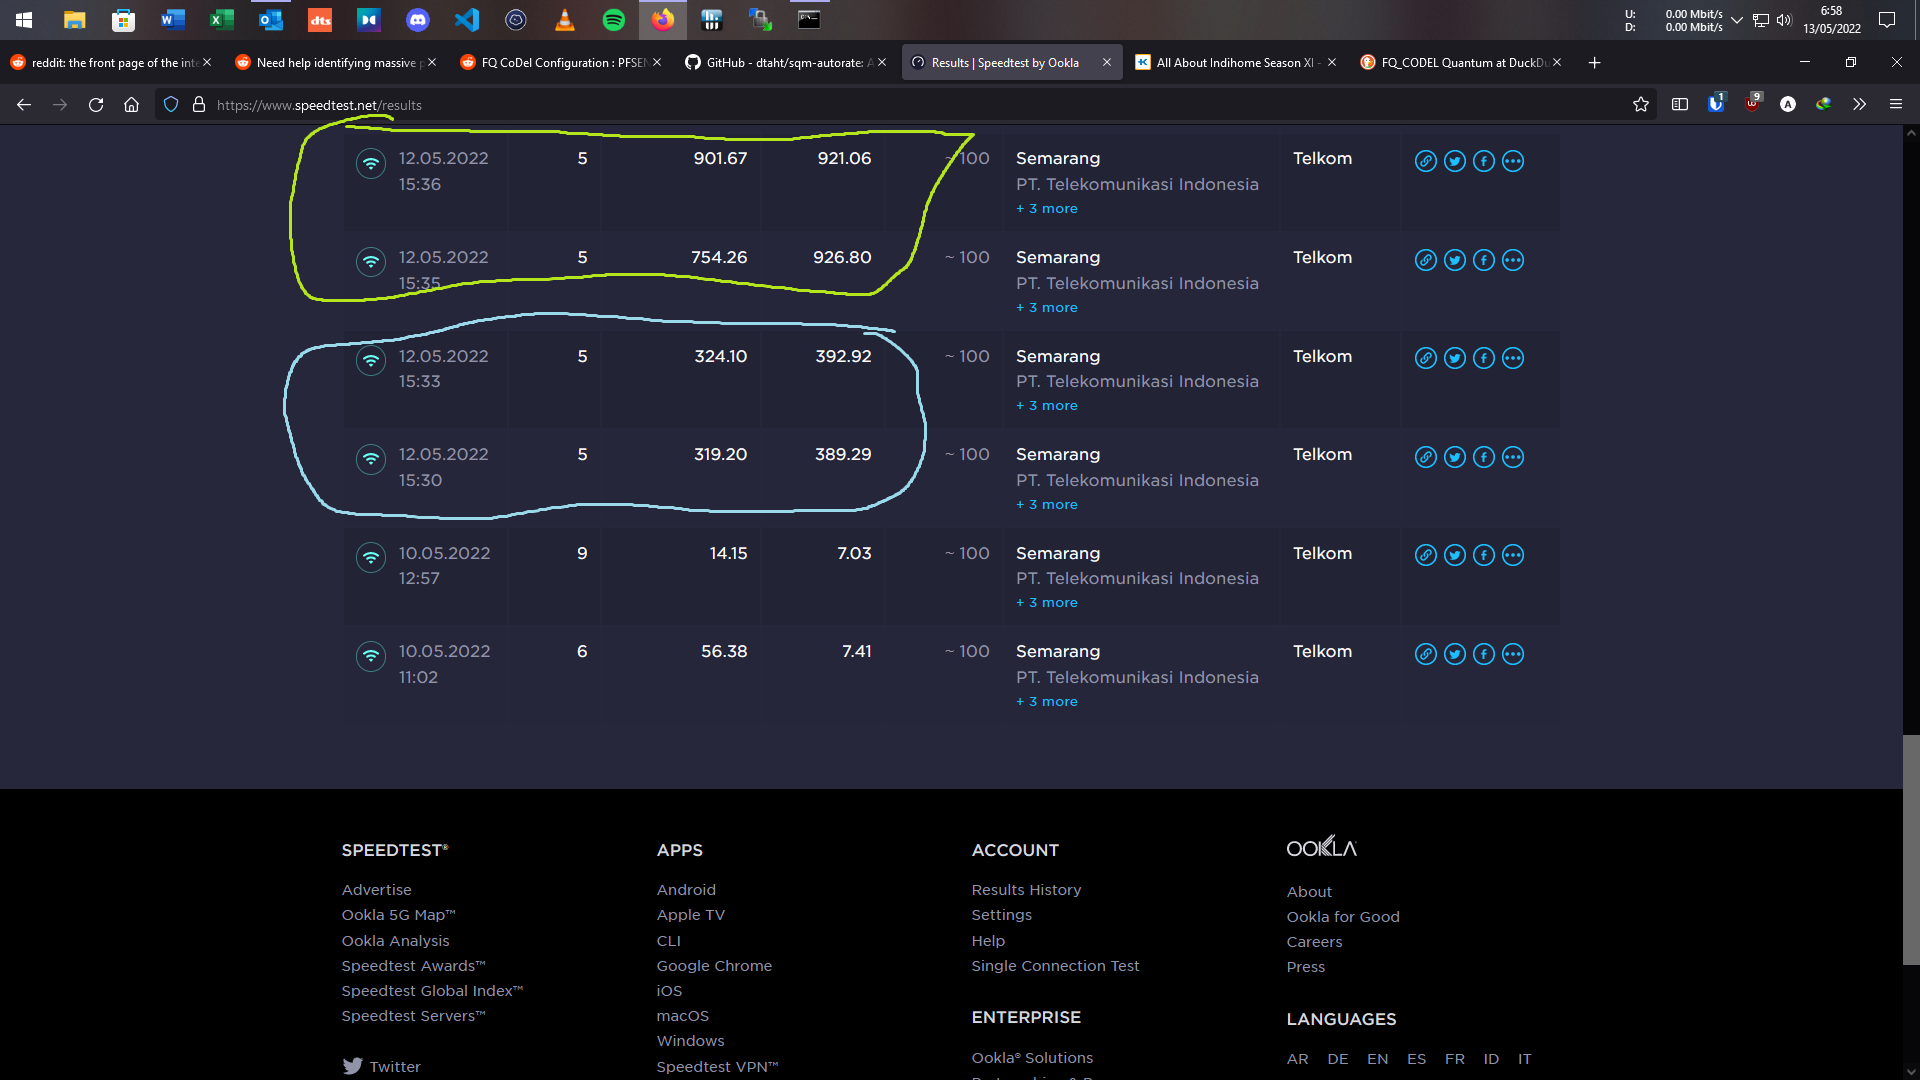The image size is (1920, 1080).
Task: Open more options for 15:36 result
Action: pos(1513,161)
